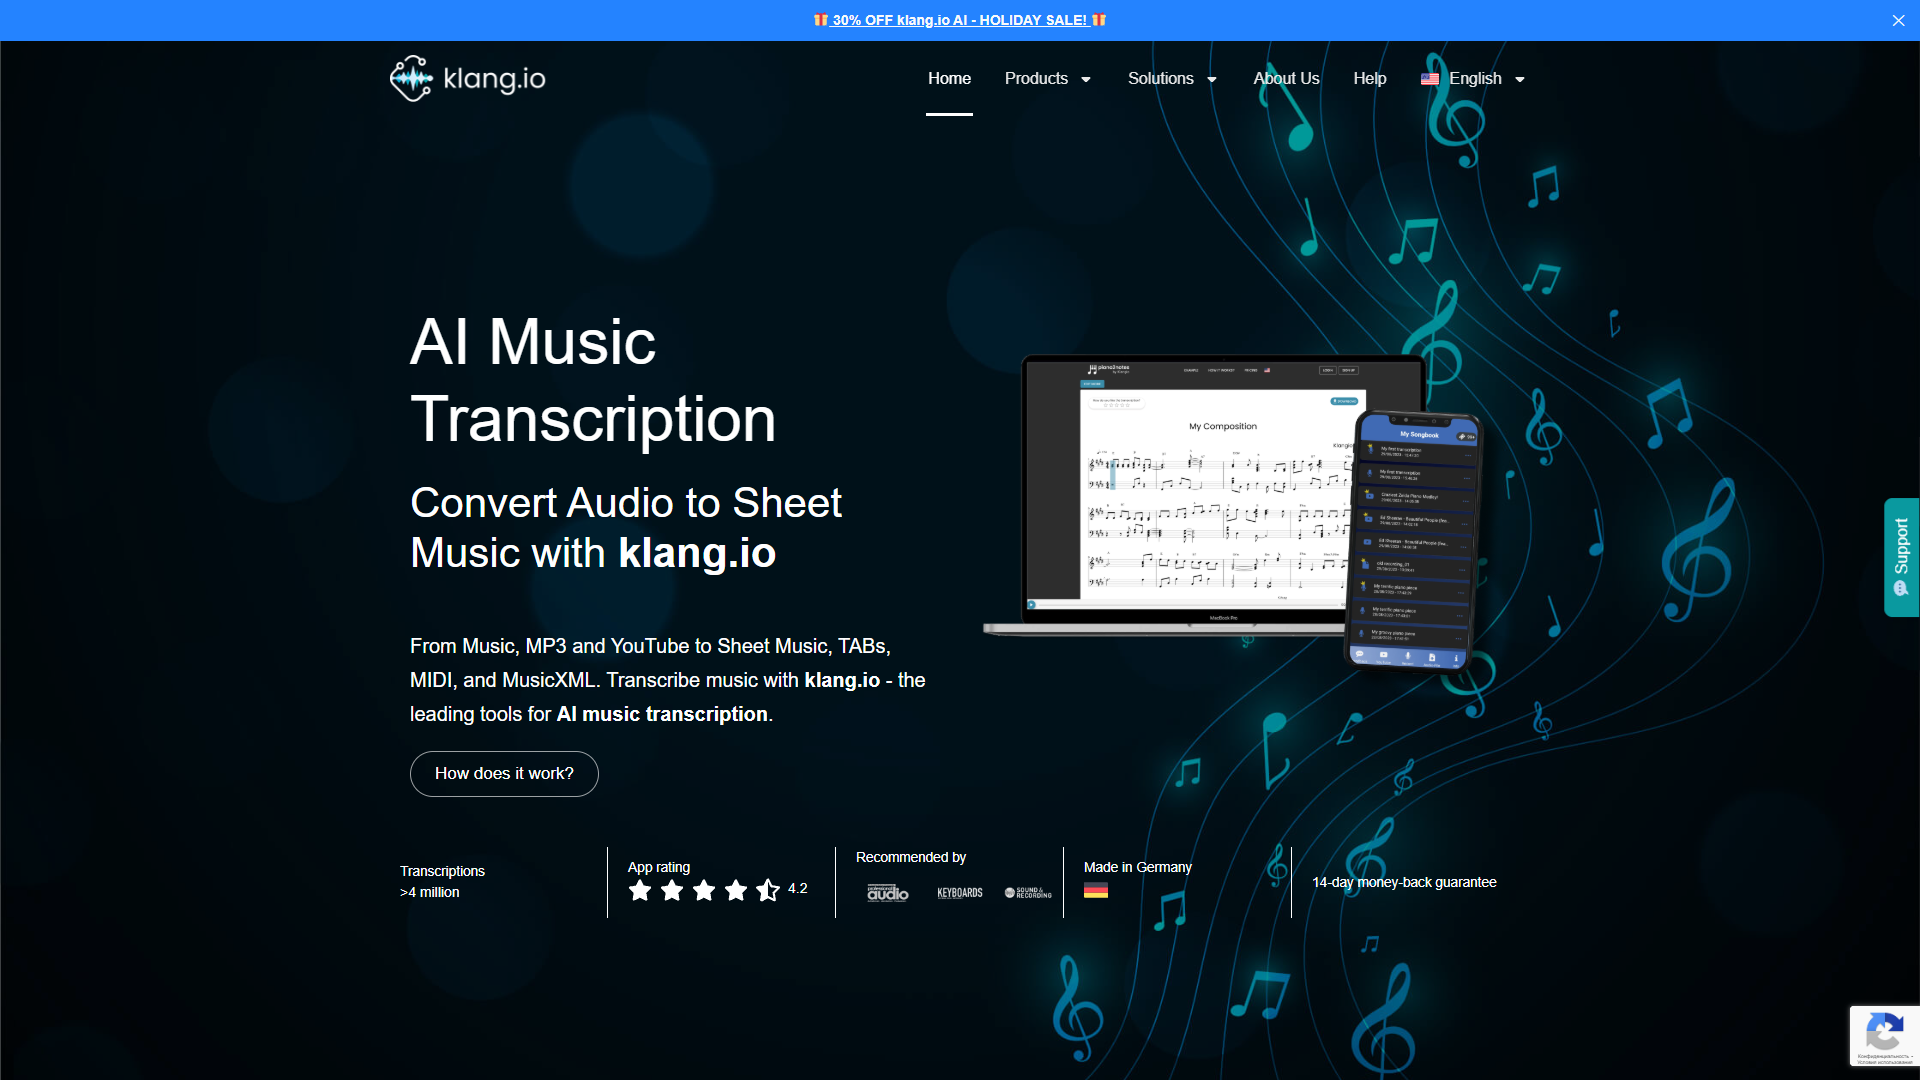Open the About Us page
The height and width of the screenshot is (1080, 1920).
tap(1286, 78)
